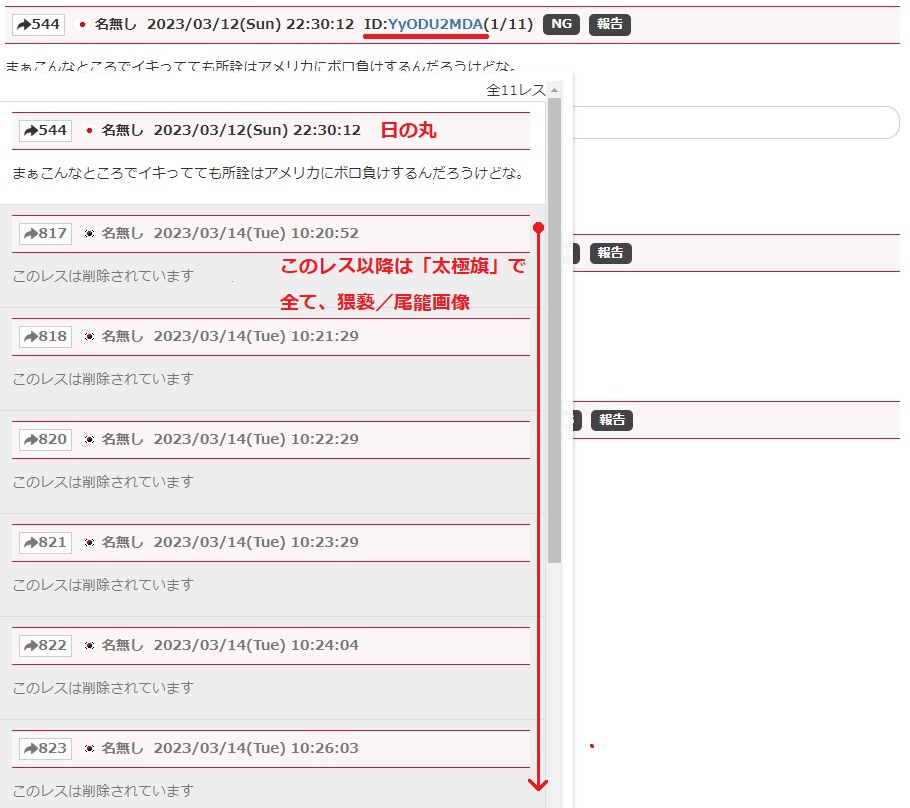Viewport: 910px width, 808px height.
Task: Click reply arrow 822 in the popup list
Action: pos(45,646)
